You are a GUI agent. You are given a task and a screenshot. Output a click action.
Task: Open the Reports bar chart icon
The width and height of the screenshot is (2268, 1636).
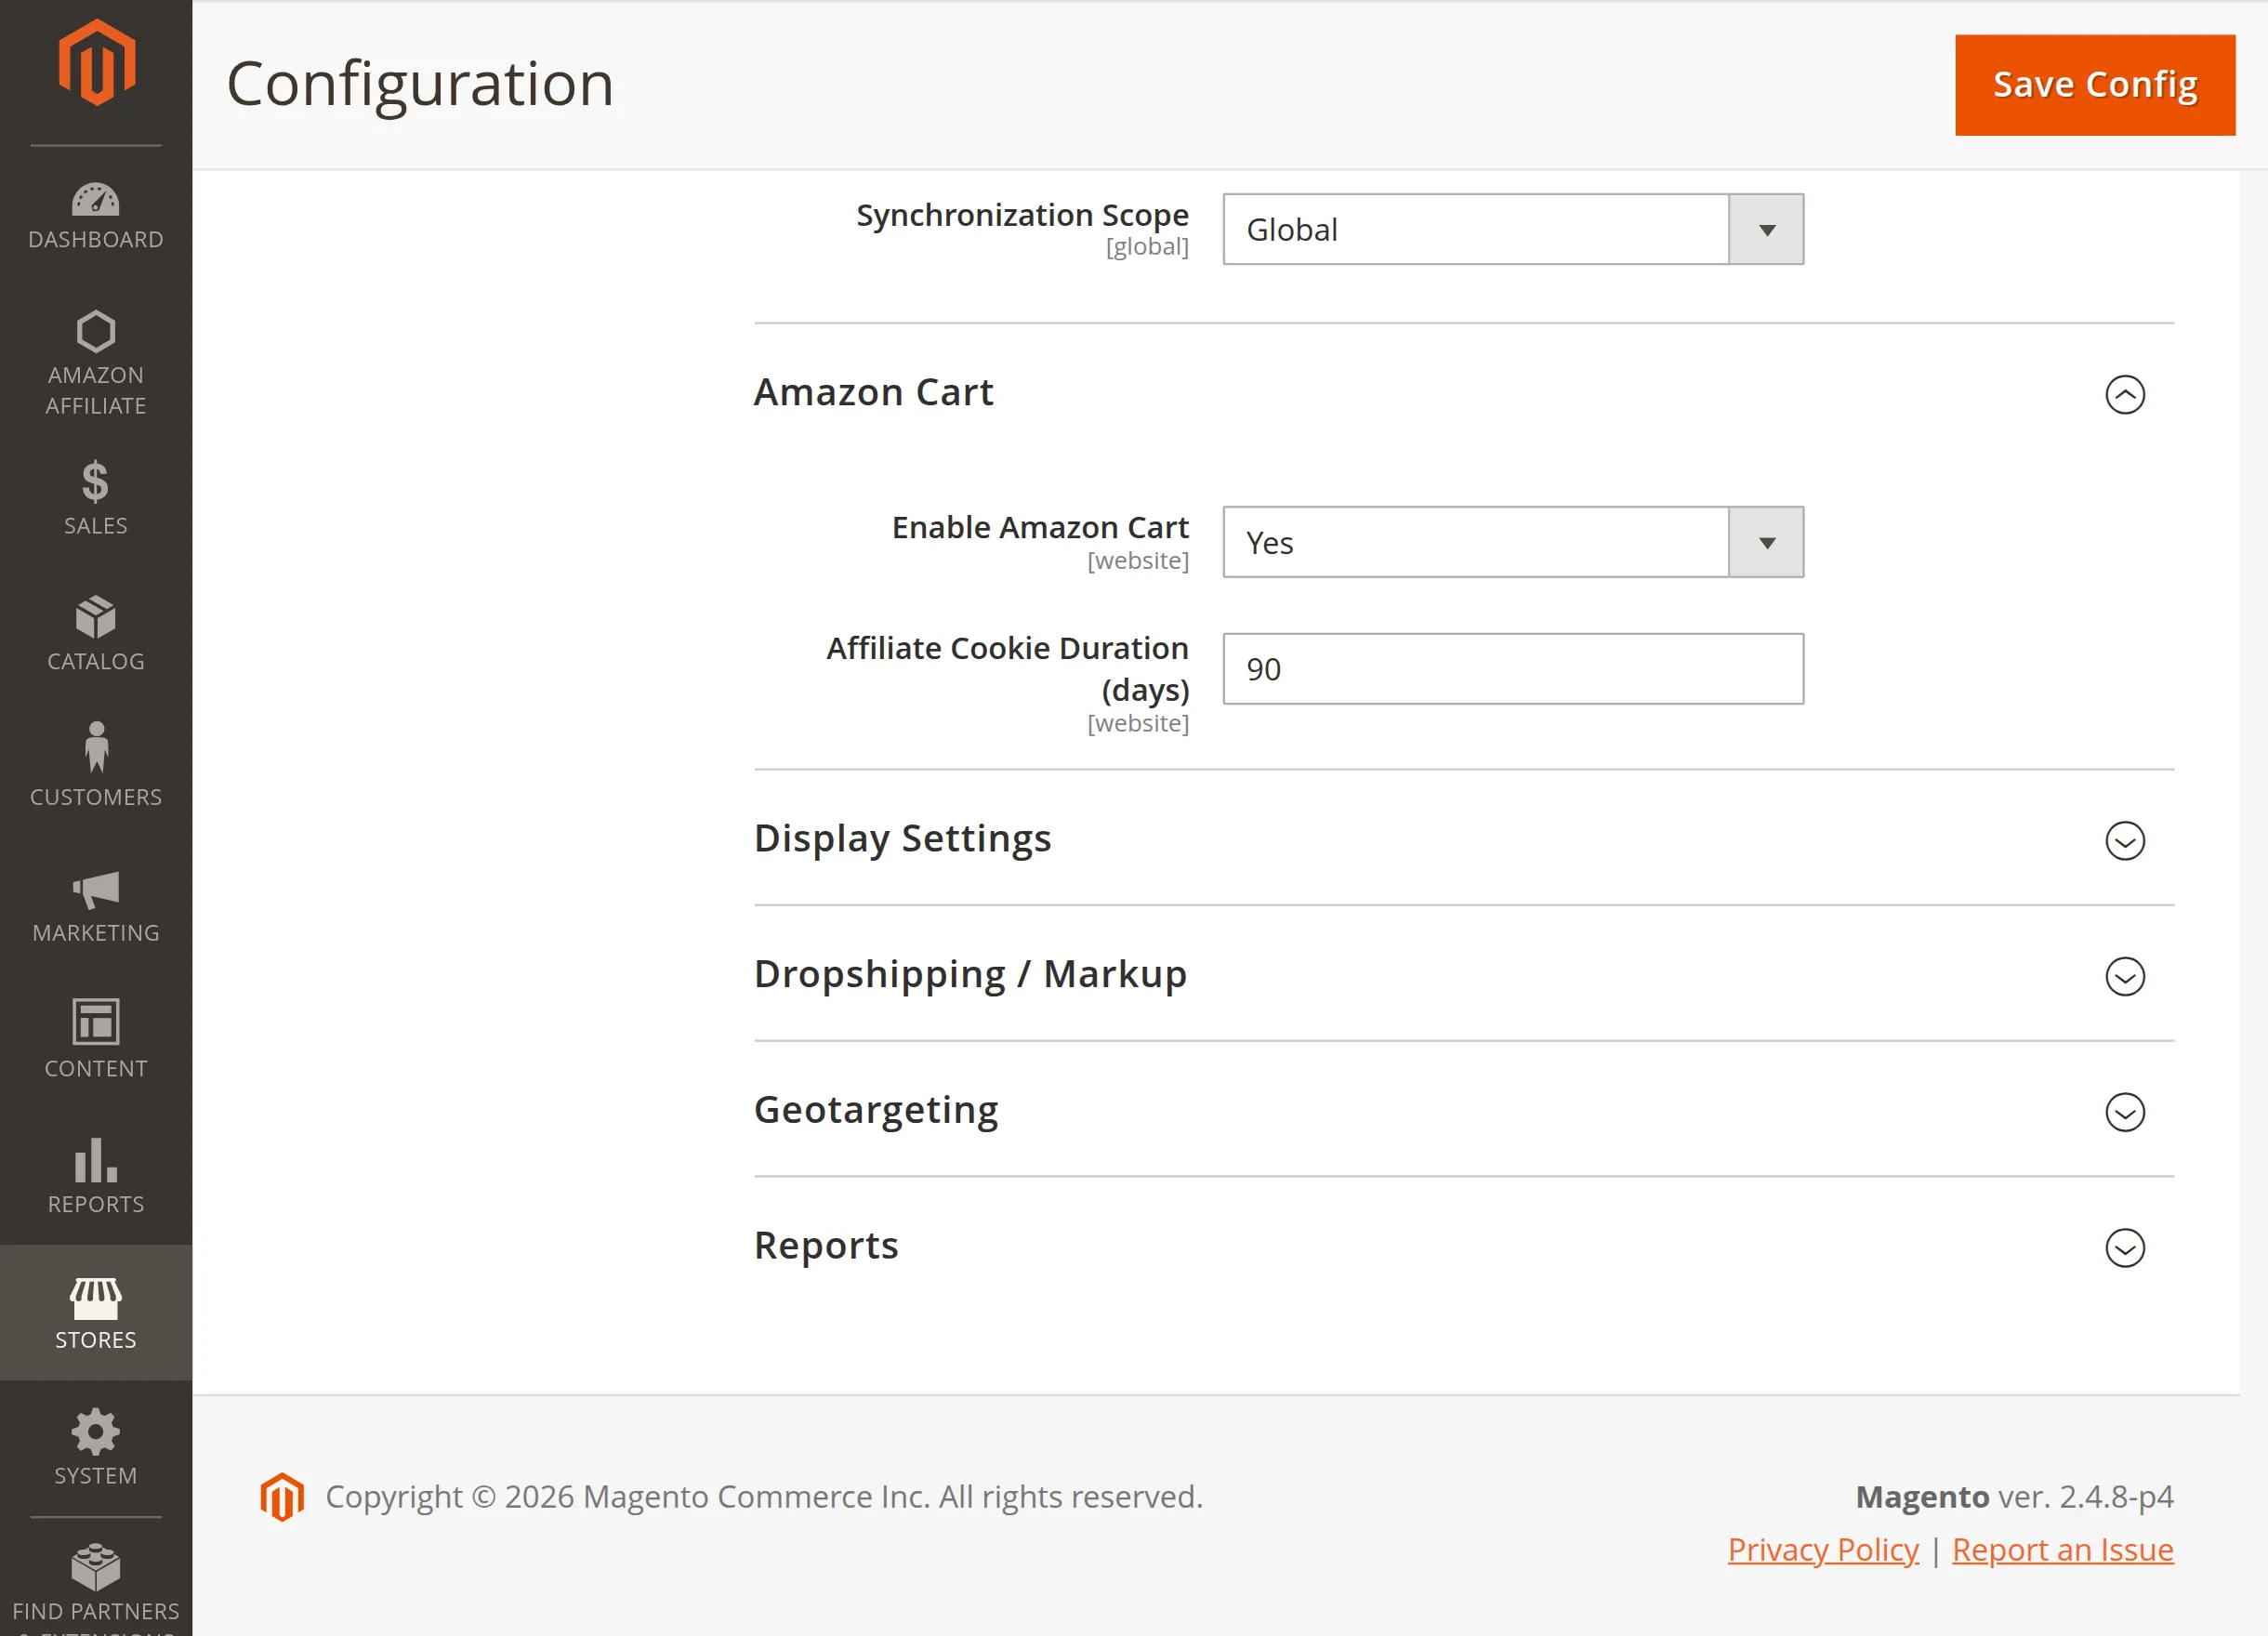coord(96,1160)
